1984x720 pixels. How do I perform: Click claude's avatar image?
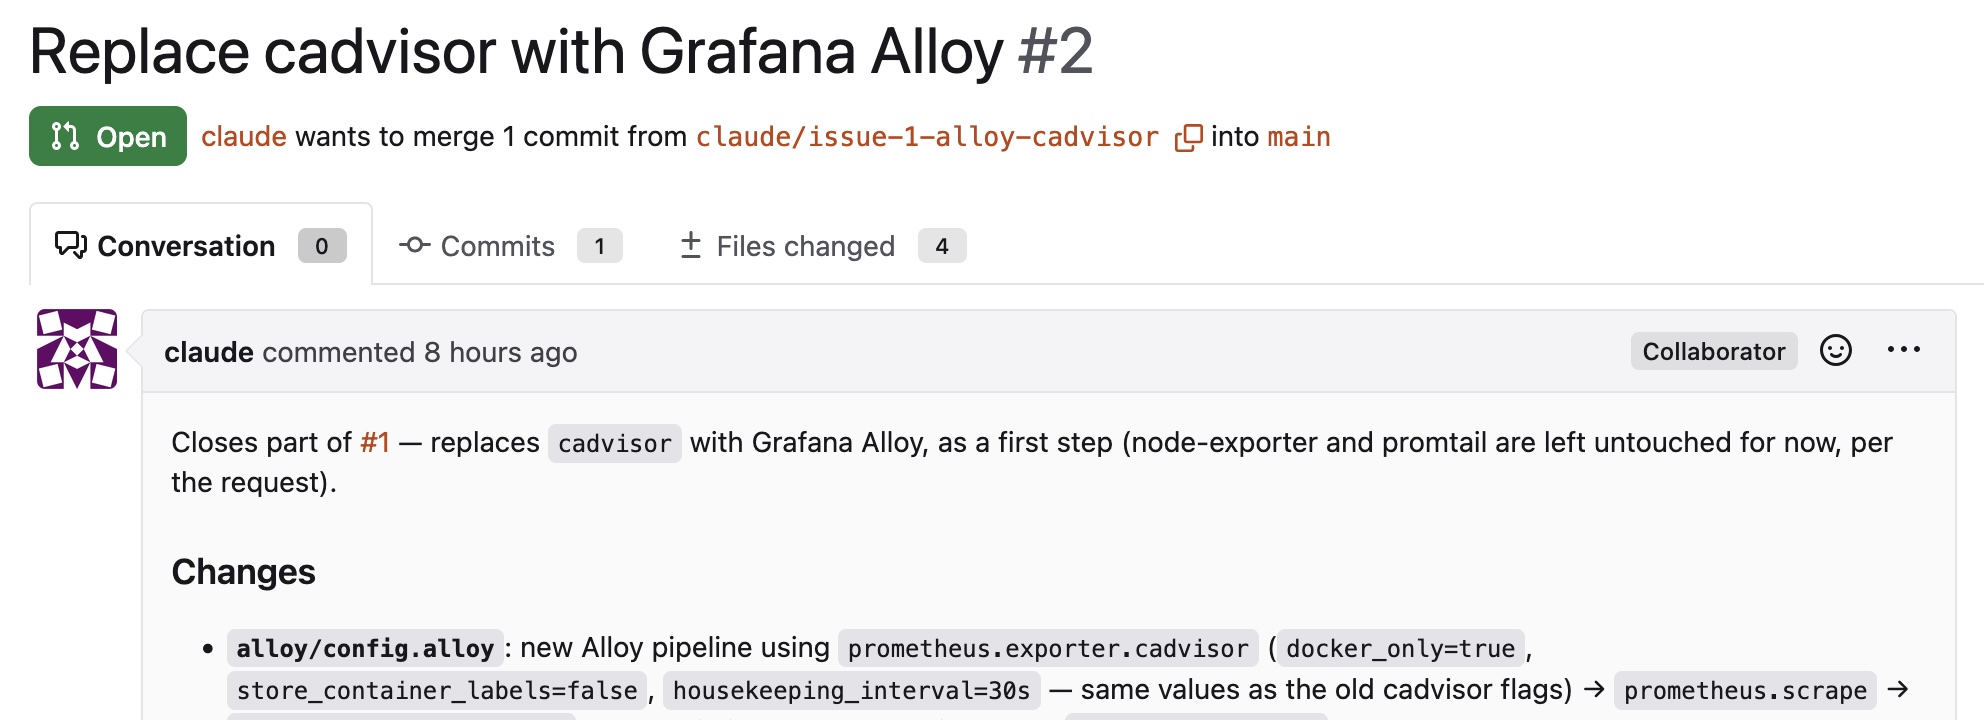click(77, 349)
